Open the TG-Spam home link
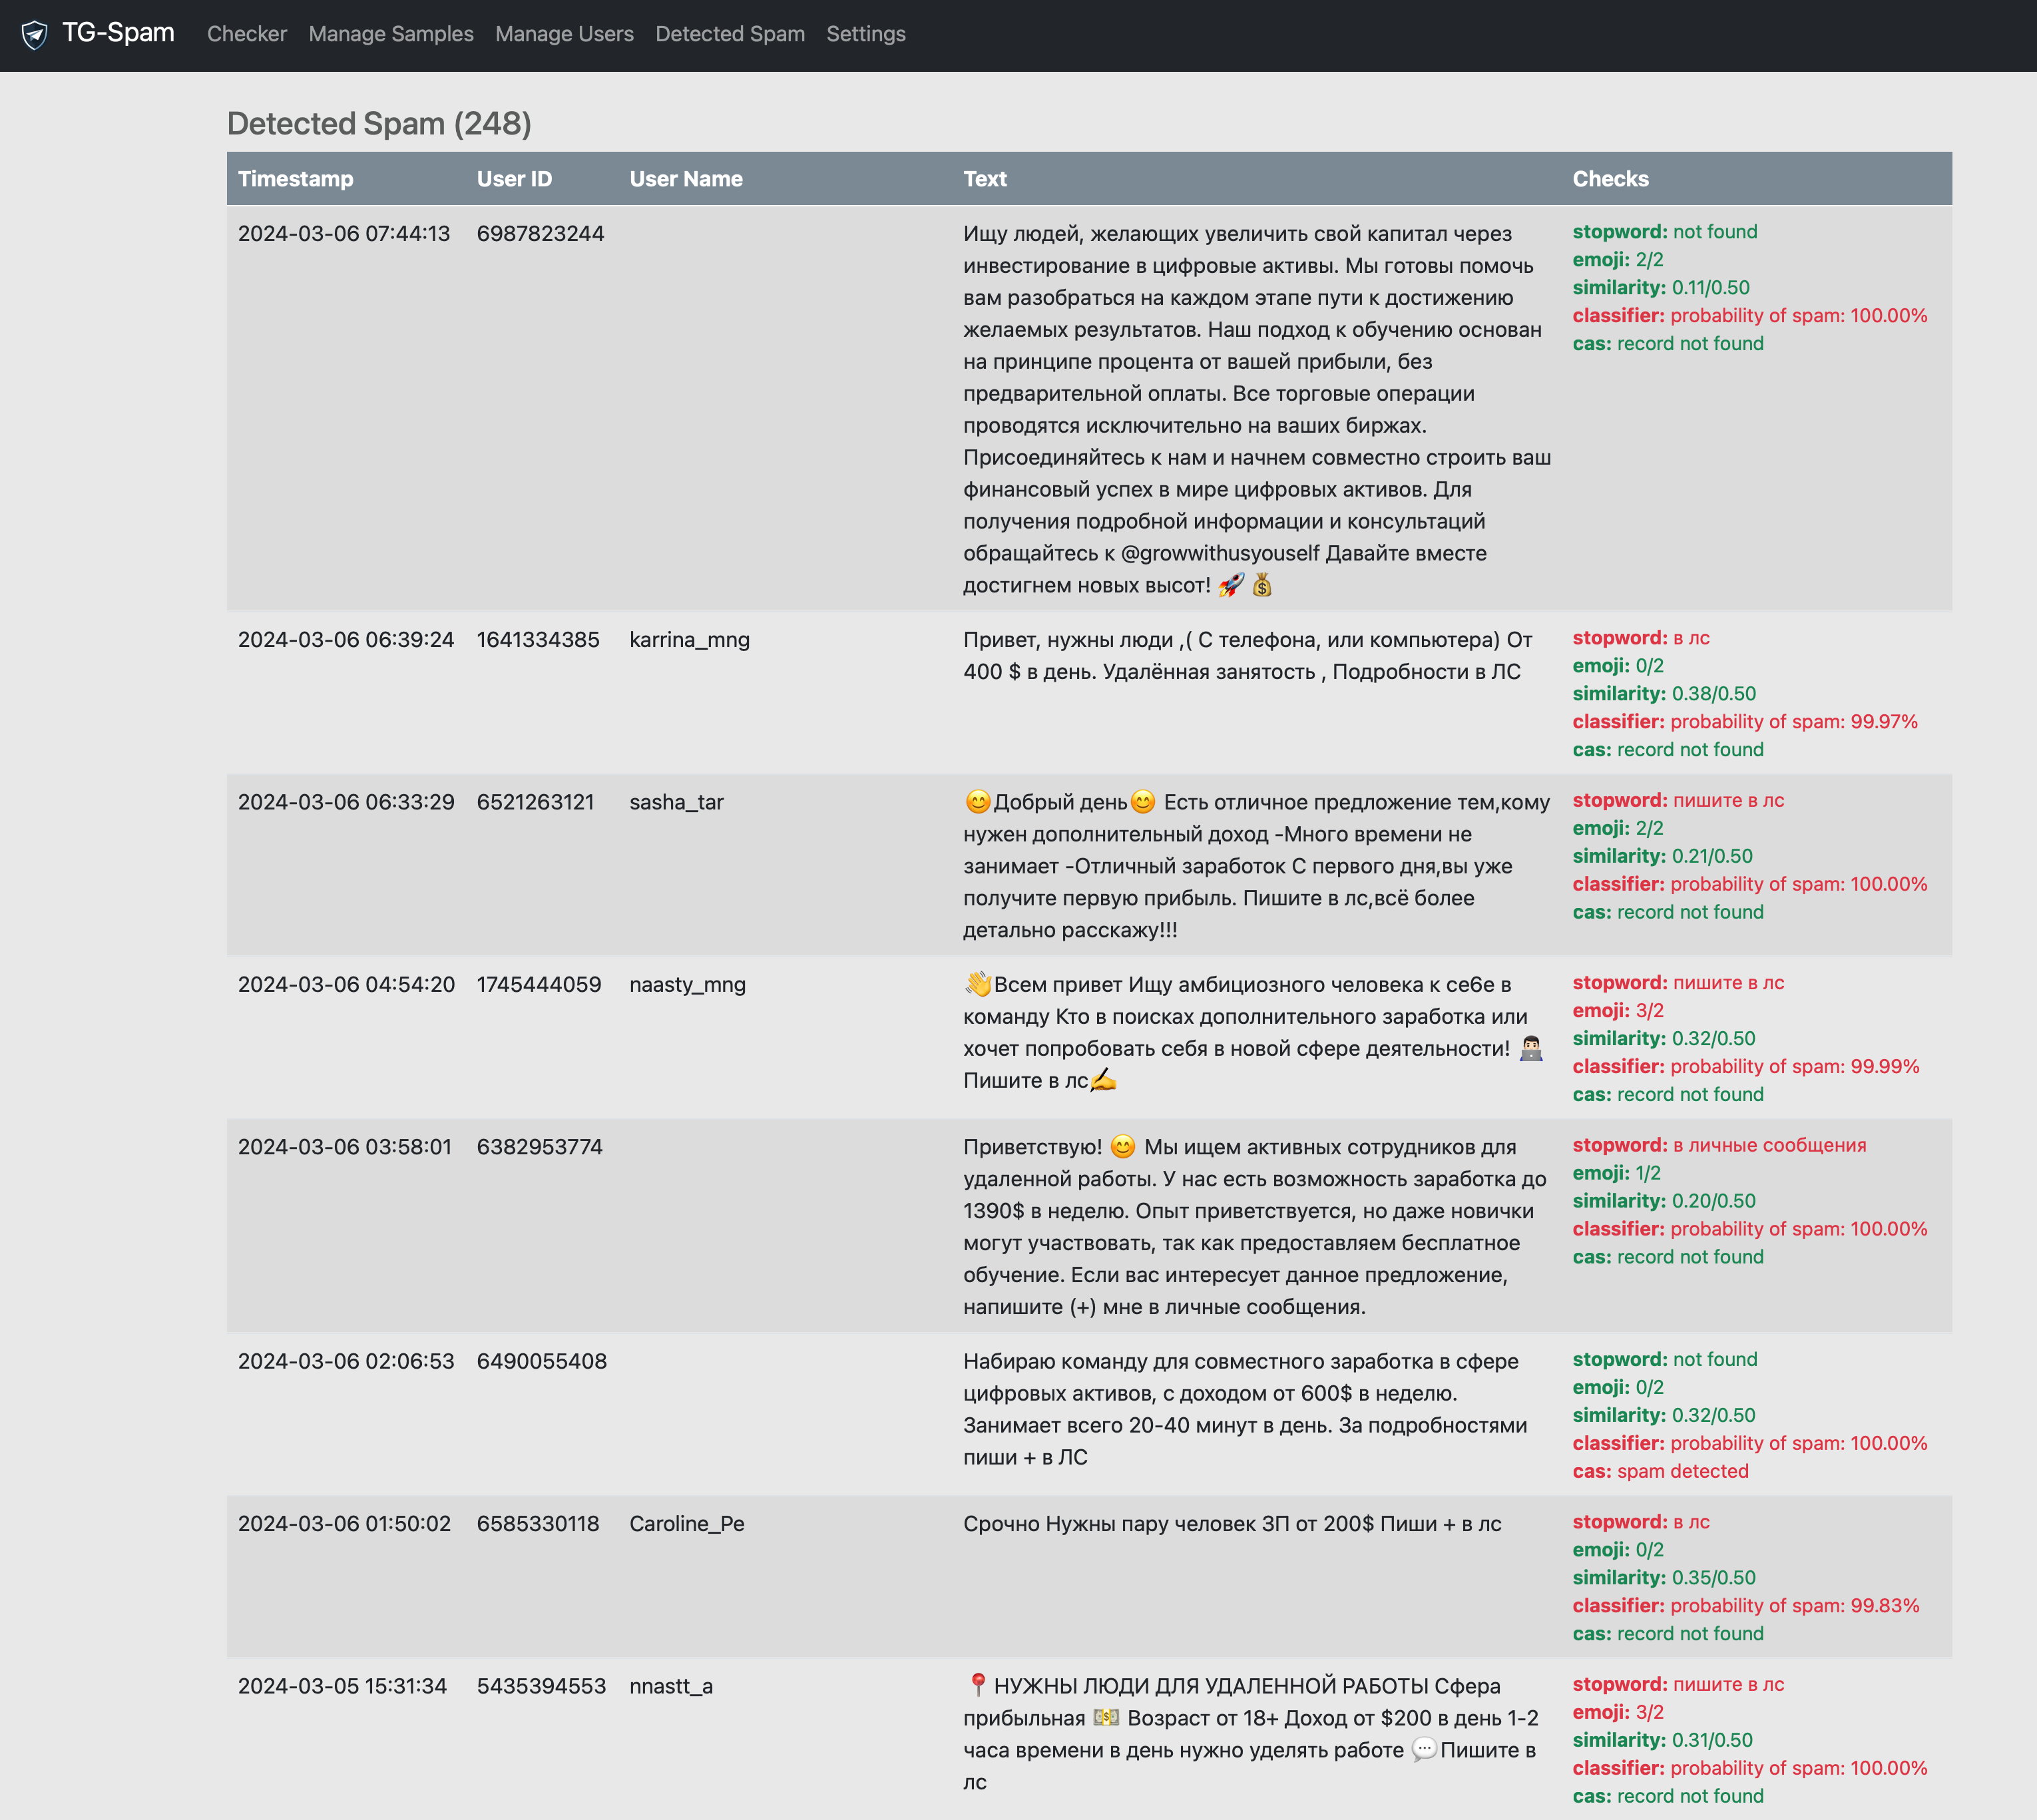 pyautogui.click(x=118, y=33)
